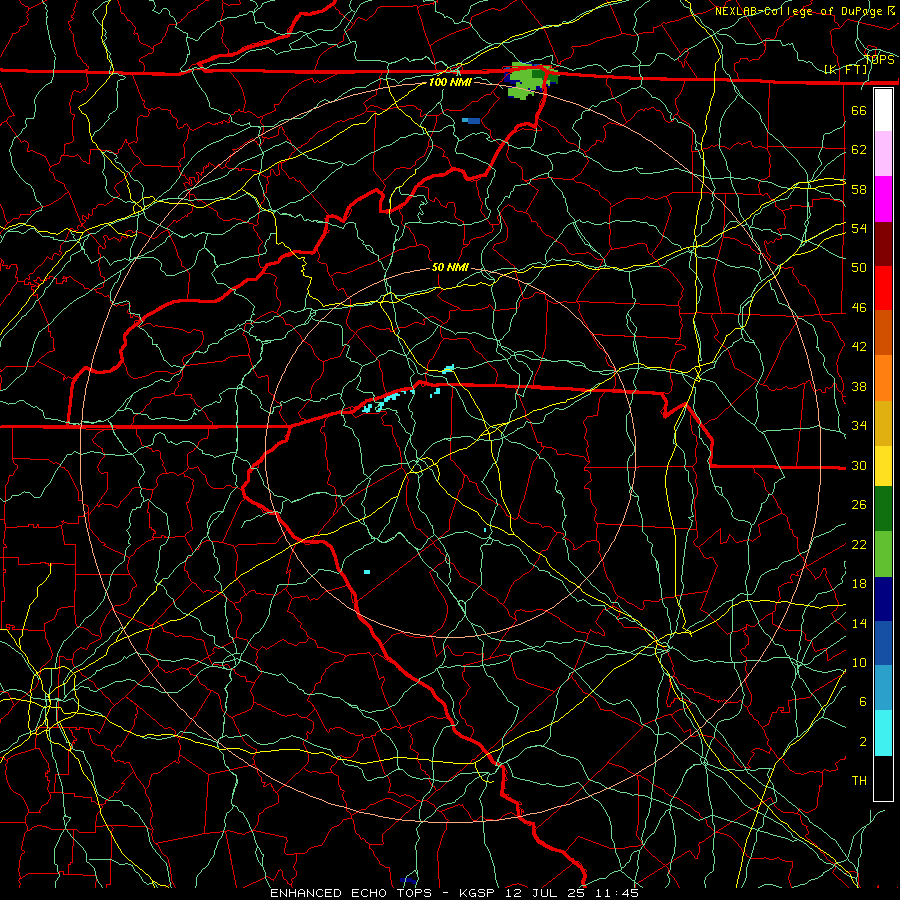Click the '50 NMI' range ring label
The width and height of the screenshot is (900, 900).
pyautogui.click(x=450, y=267)
